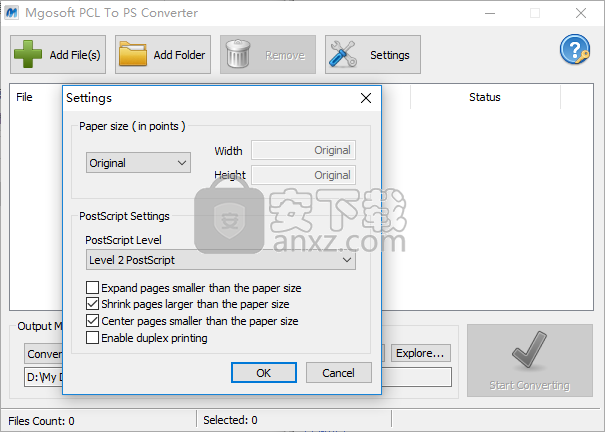
Task: Click the Status column header
Action: click(x=484, y=97)
